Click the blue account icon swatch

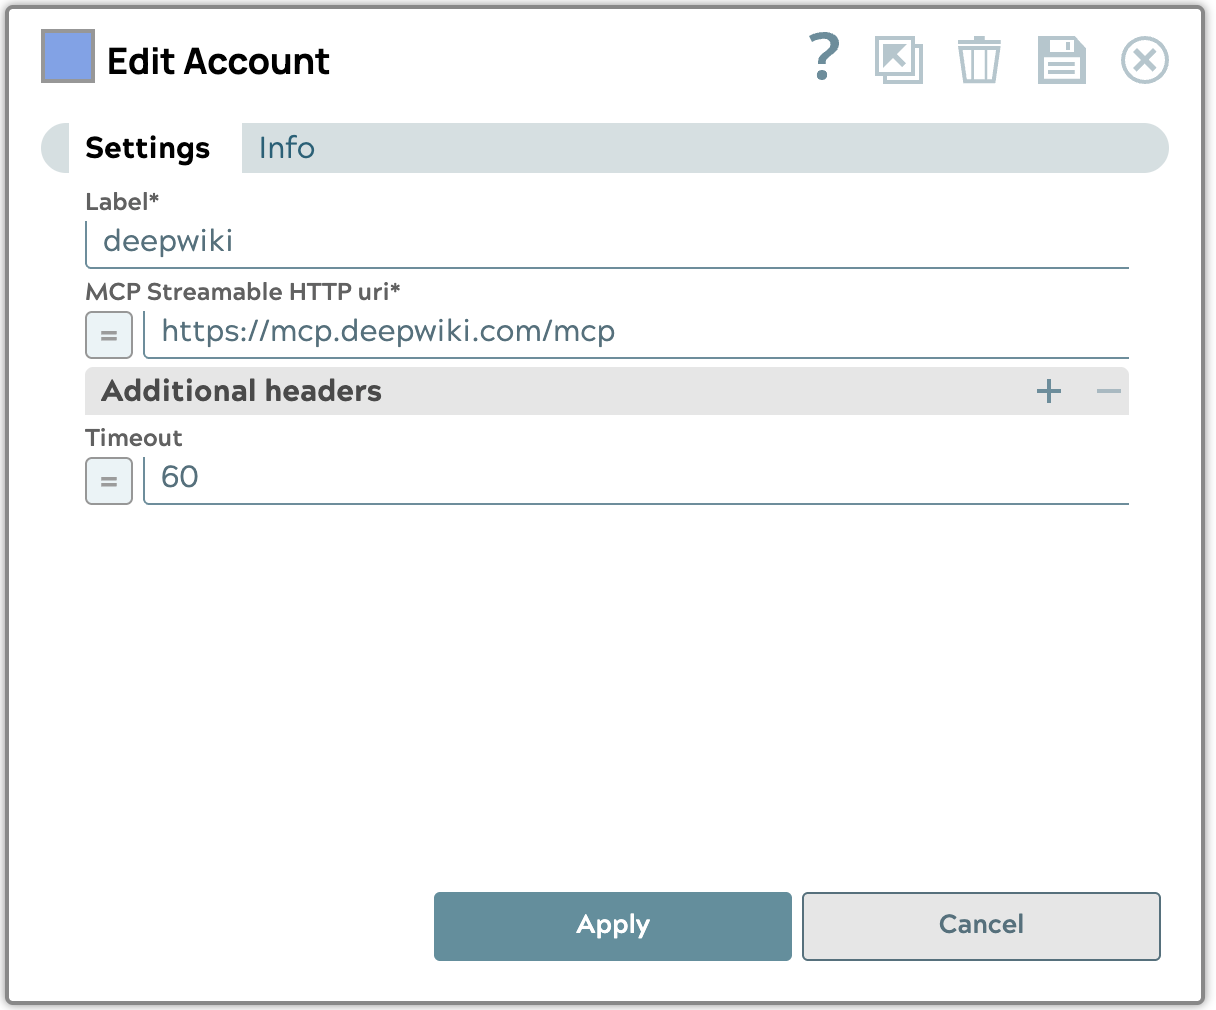click(x=66, y=58)
